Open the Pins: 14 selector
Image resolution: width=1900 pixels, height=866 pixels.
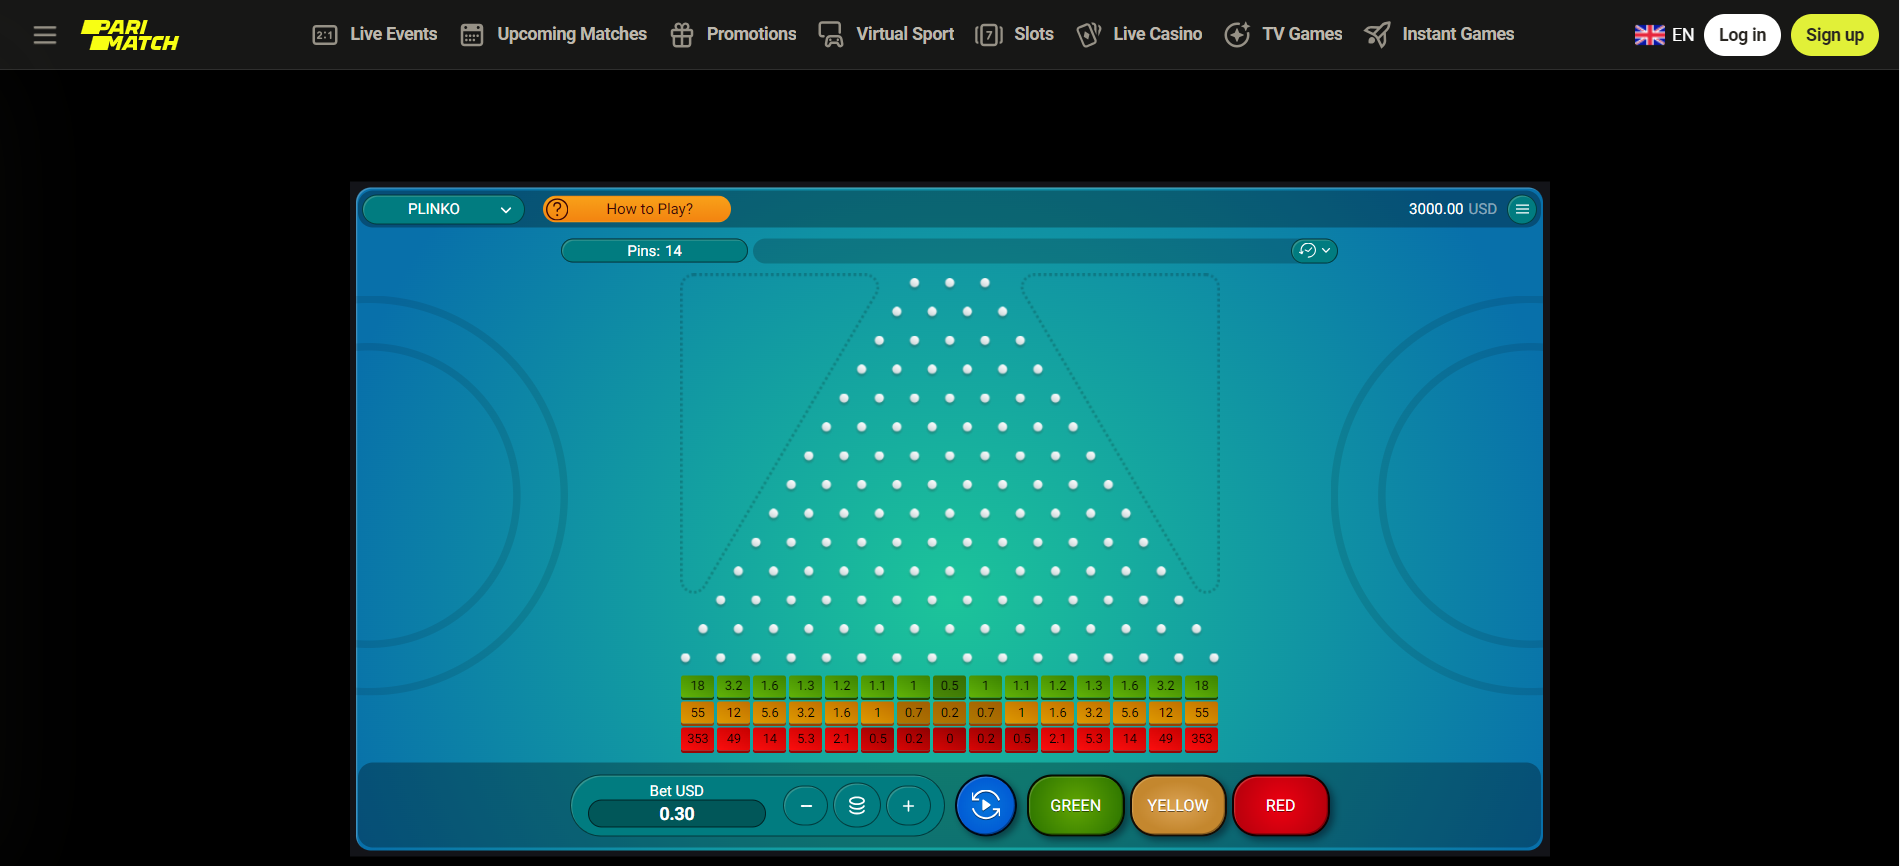coord(654,251)
